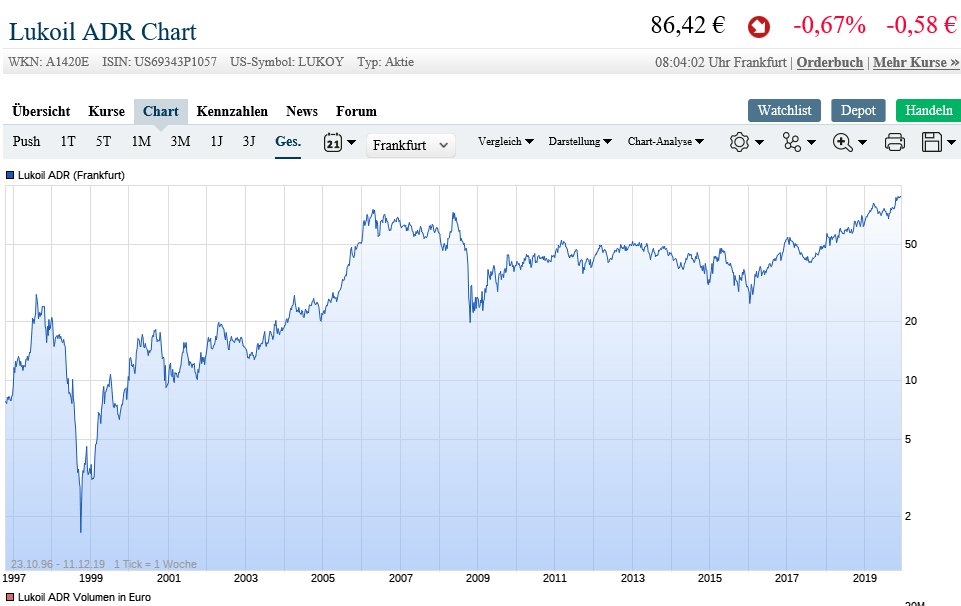The height and width of the screenshot is (606, 961).
Task: Click the -0,58 € change value
Action: (x=921, y=25)
